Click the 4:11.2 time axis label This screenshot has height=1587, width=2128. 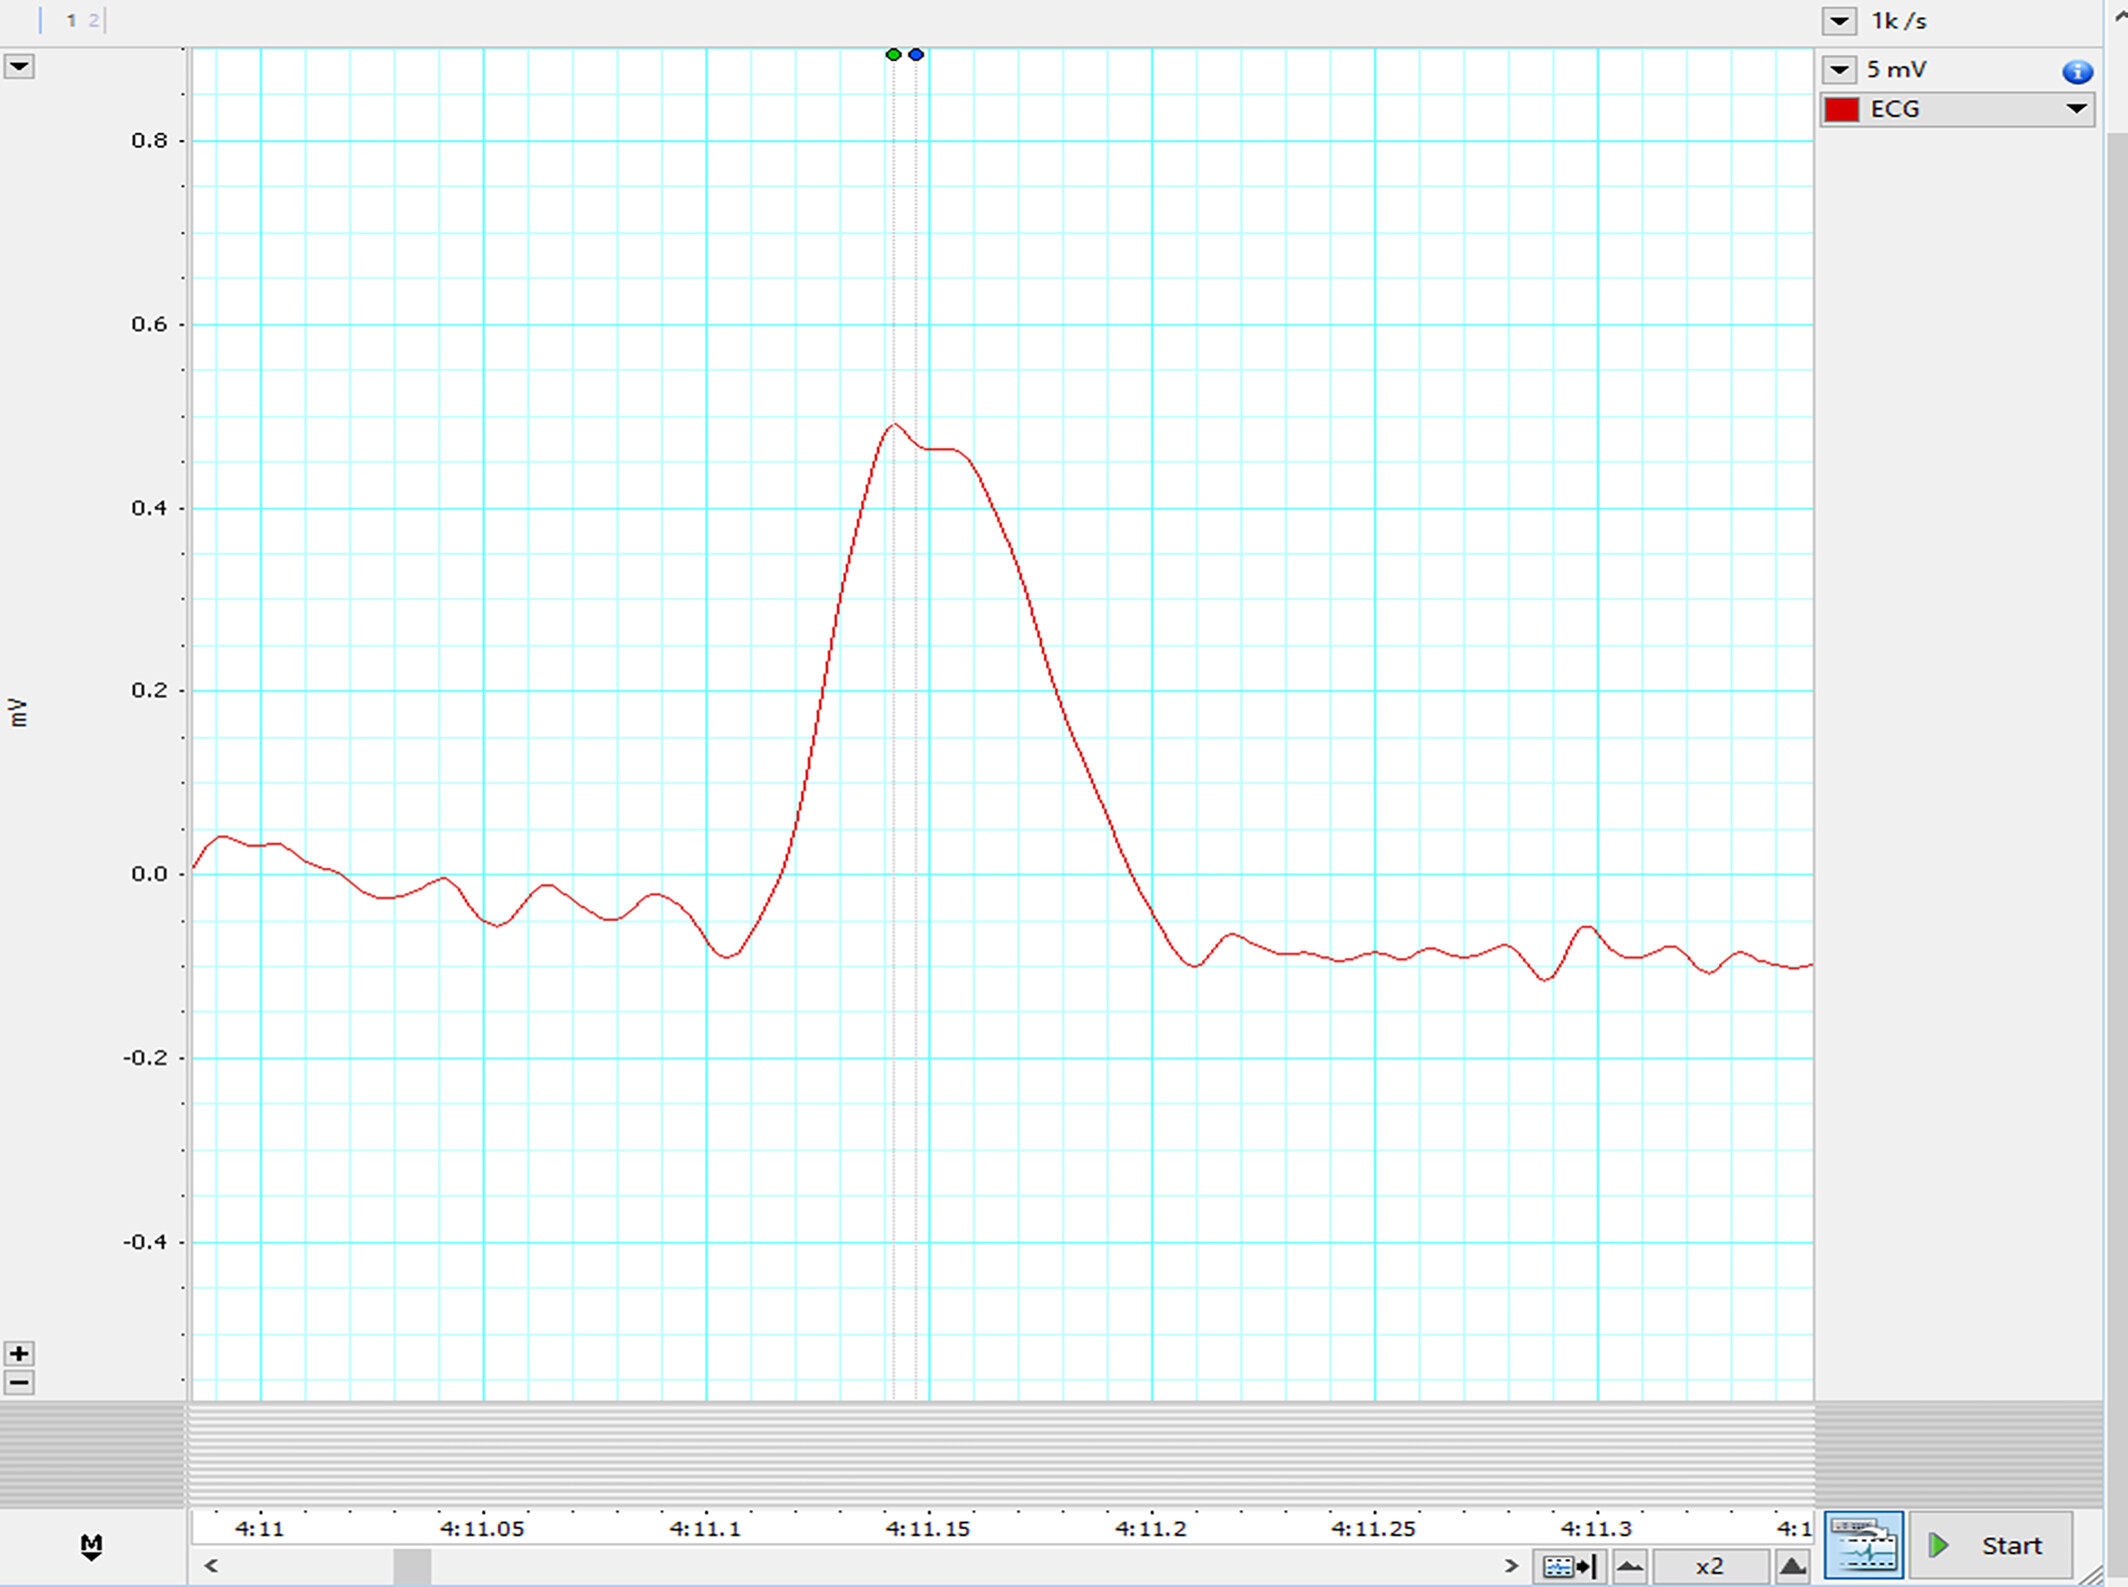[x=1151, y=1529]
